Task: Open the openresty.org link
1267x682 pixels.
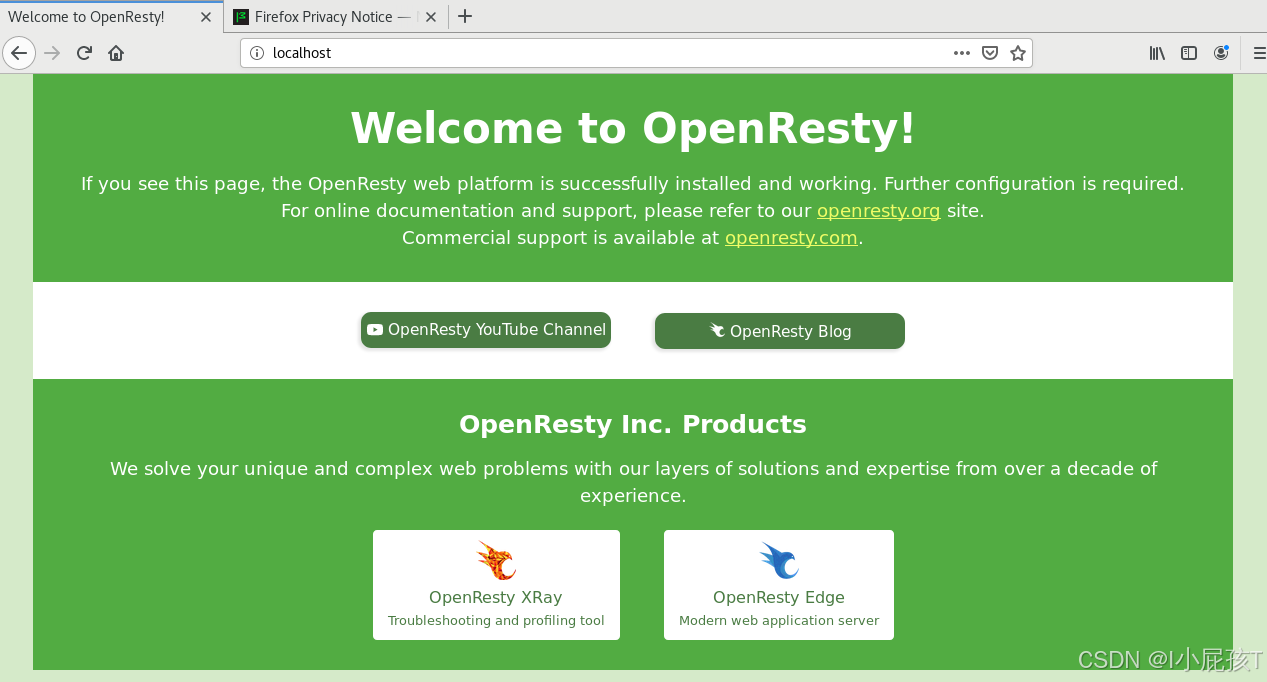Action: tap(878, 211)
